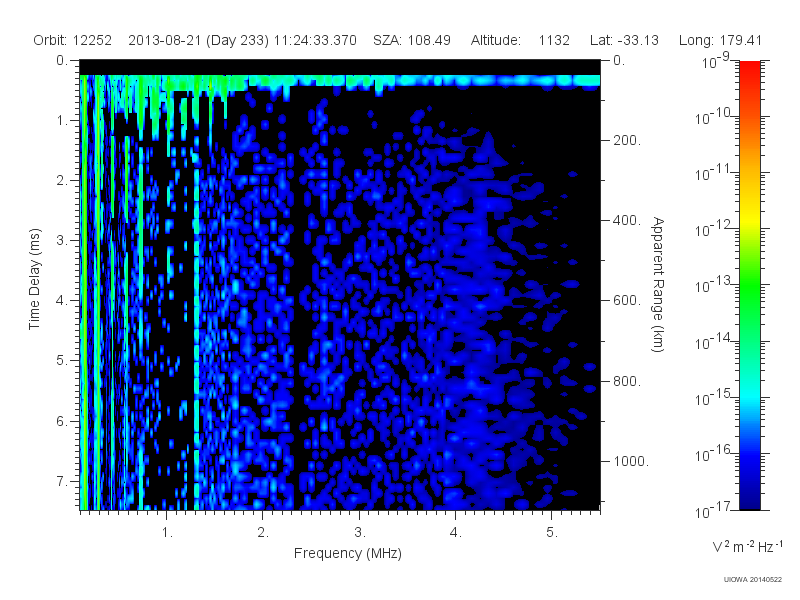This screenshot has width=800, height=600.
Task: Click the 'V² m⁻² Hz⁻¹' units label
Action: pos(747,546)
